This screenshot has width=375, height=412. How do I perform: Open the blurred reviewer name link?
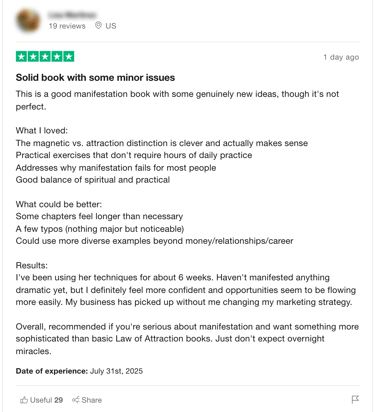(x=72, y=15)
